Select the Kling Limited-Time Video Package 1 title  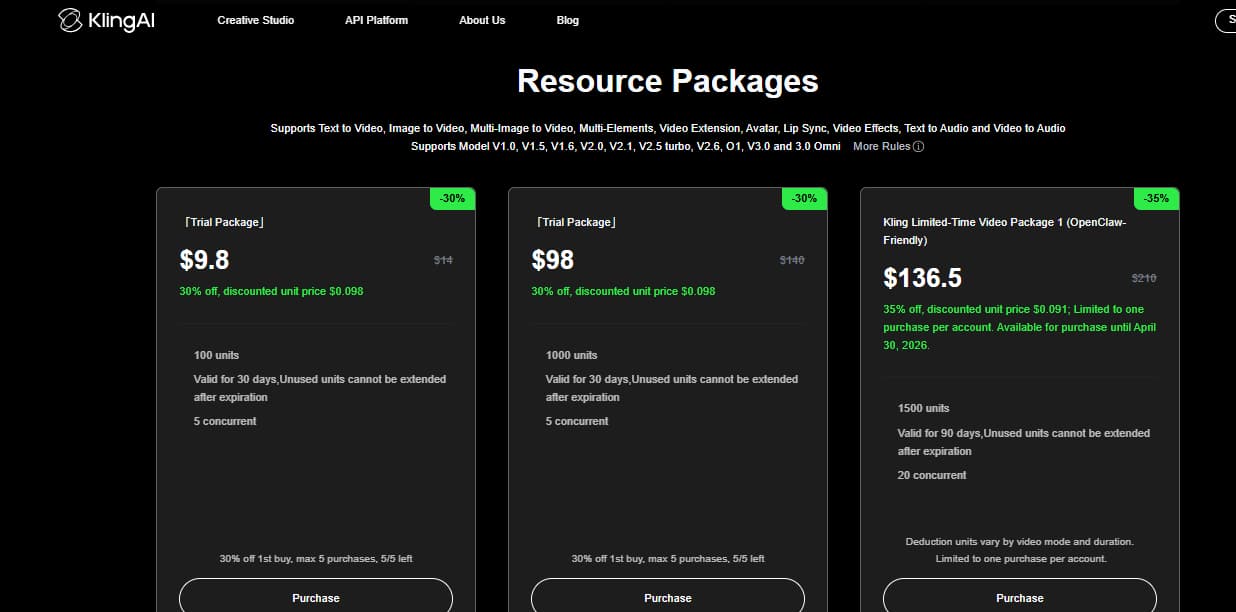coord(1004,231)
